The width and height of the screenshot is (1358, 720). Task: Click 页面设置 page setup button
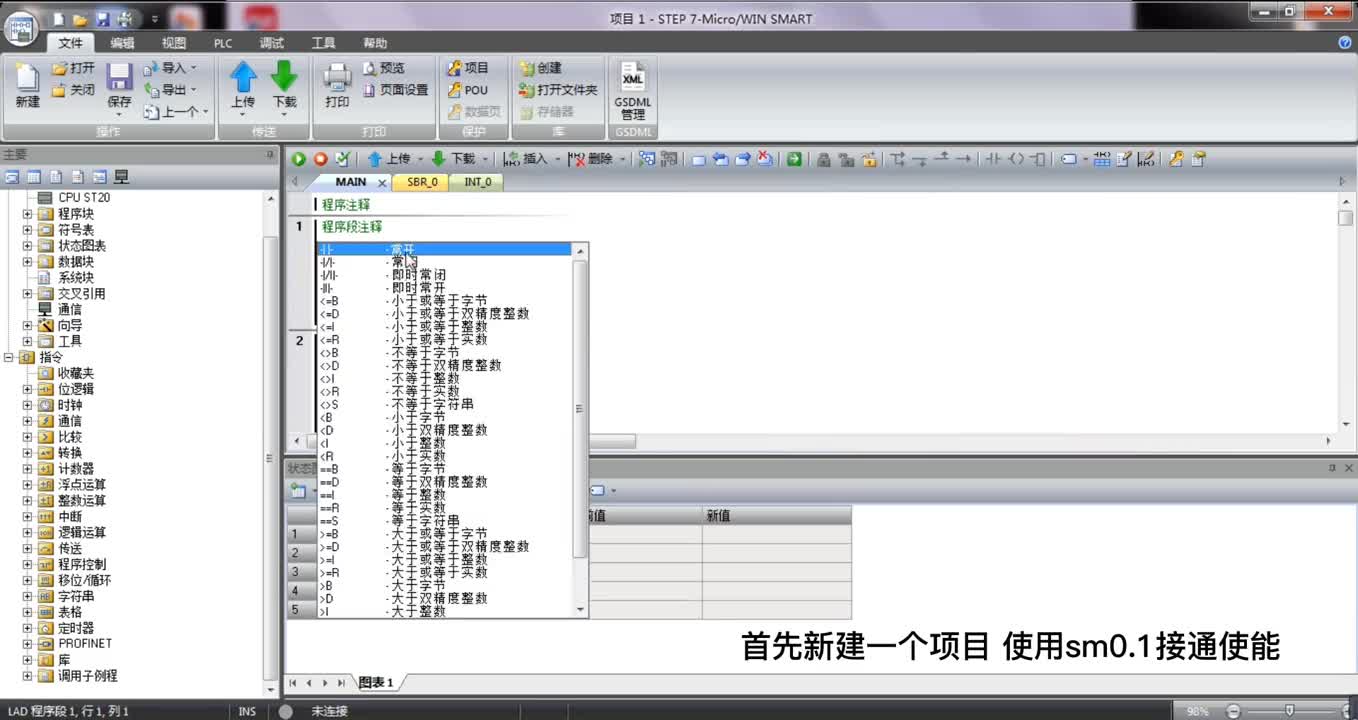[396, 90]
